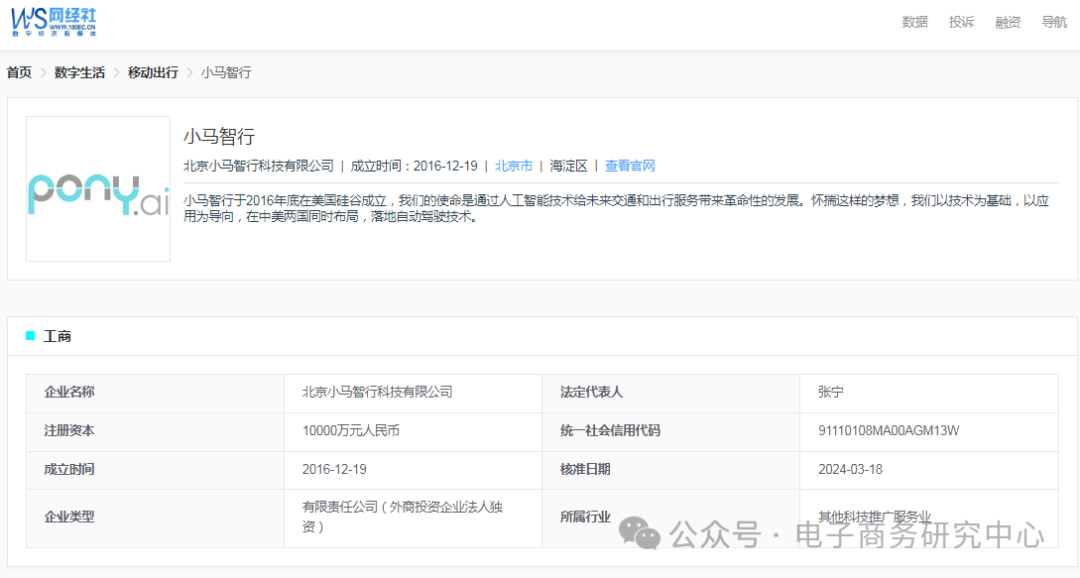Viewport: 1080px width, 578px height.
Task: Open the 导航 nav menu
Action: pyautogui.click(x=1054, y=22)
